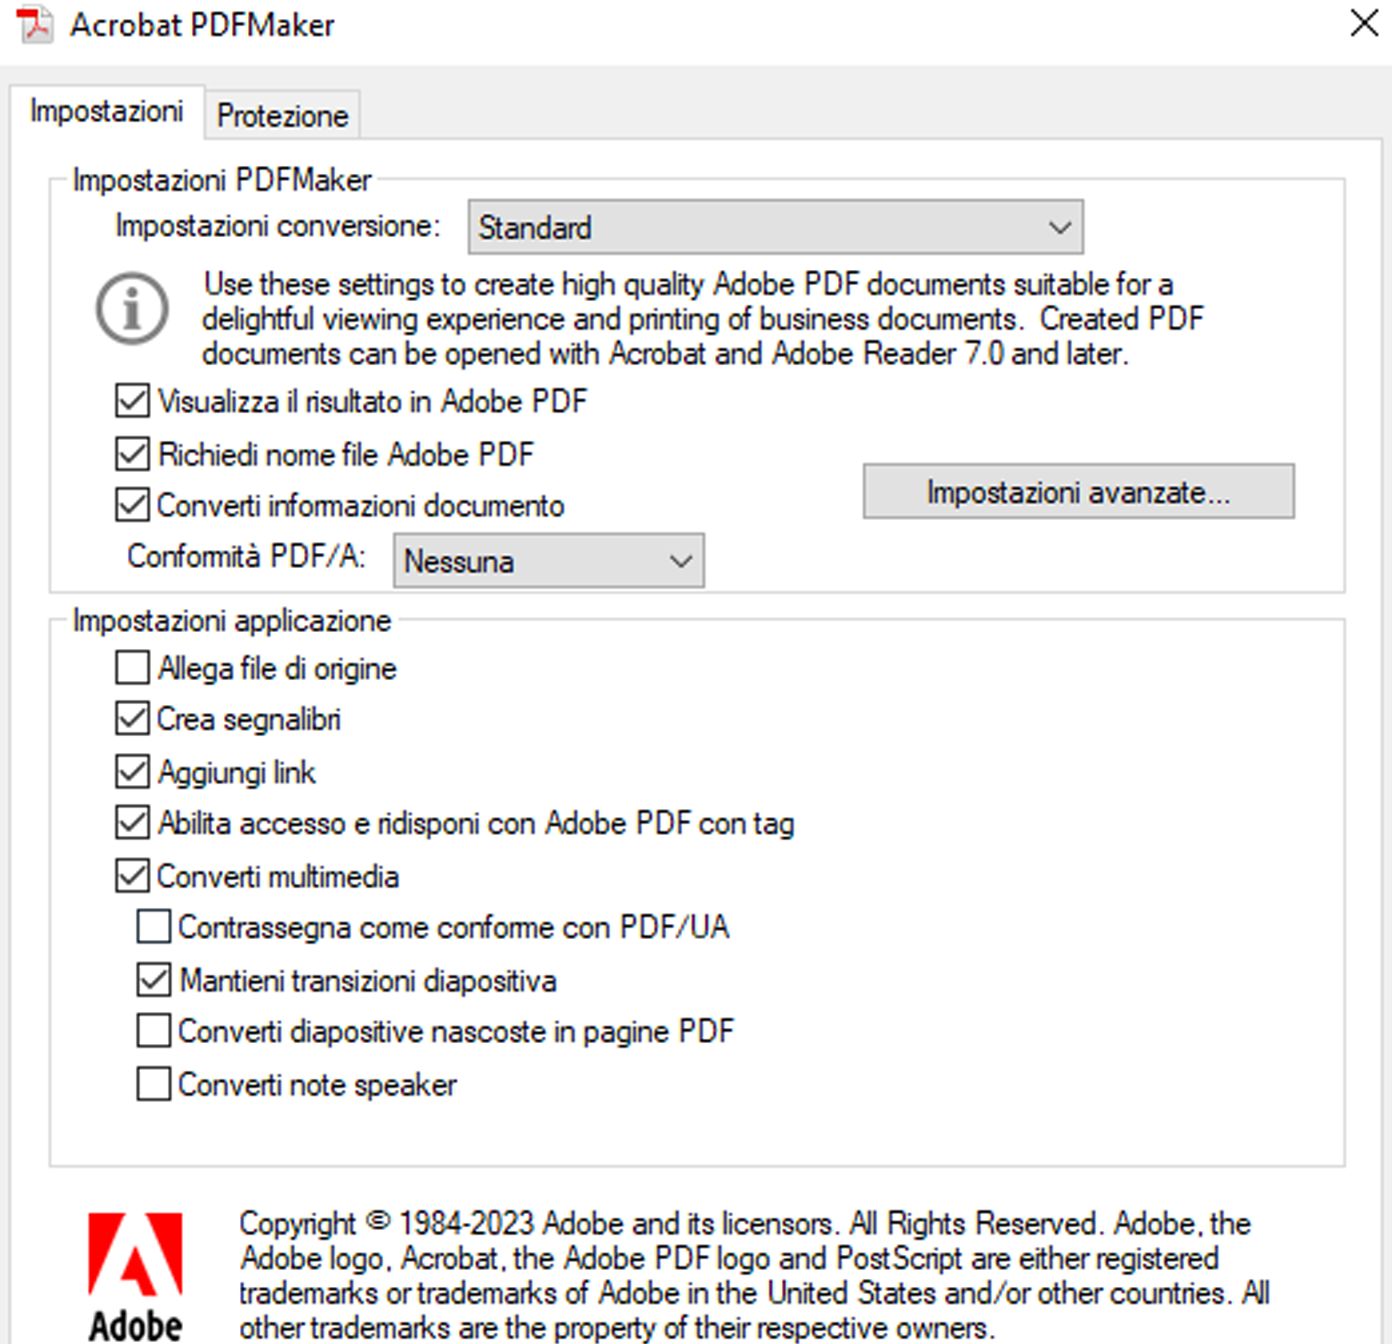This screenshot has width=1392, height=1344.
Task: Enable Converti note speaker
Action: click(x=152, y=1084)
